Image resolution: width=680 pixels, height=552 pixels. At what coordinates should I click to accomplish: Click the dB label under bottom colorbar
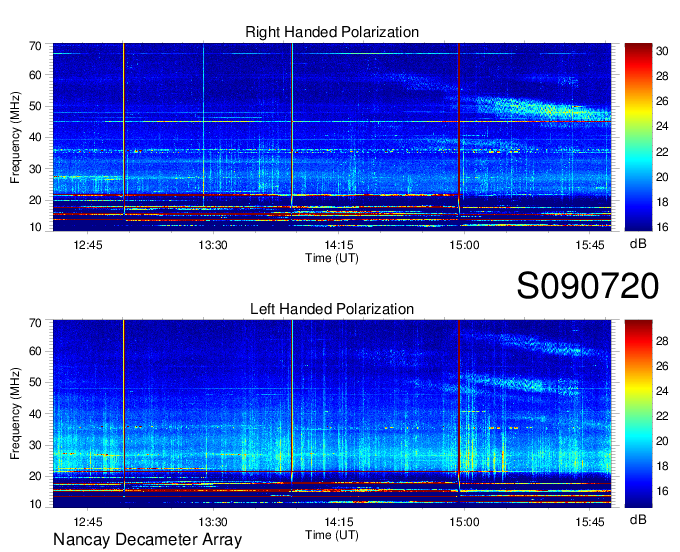(638, 520)
